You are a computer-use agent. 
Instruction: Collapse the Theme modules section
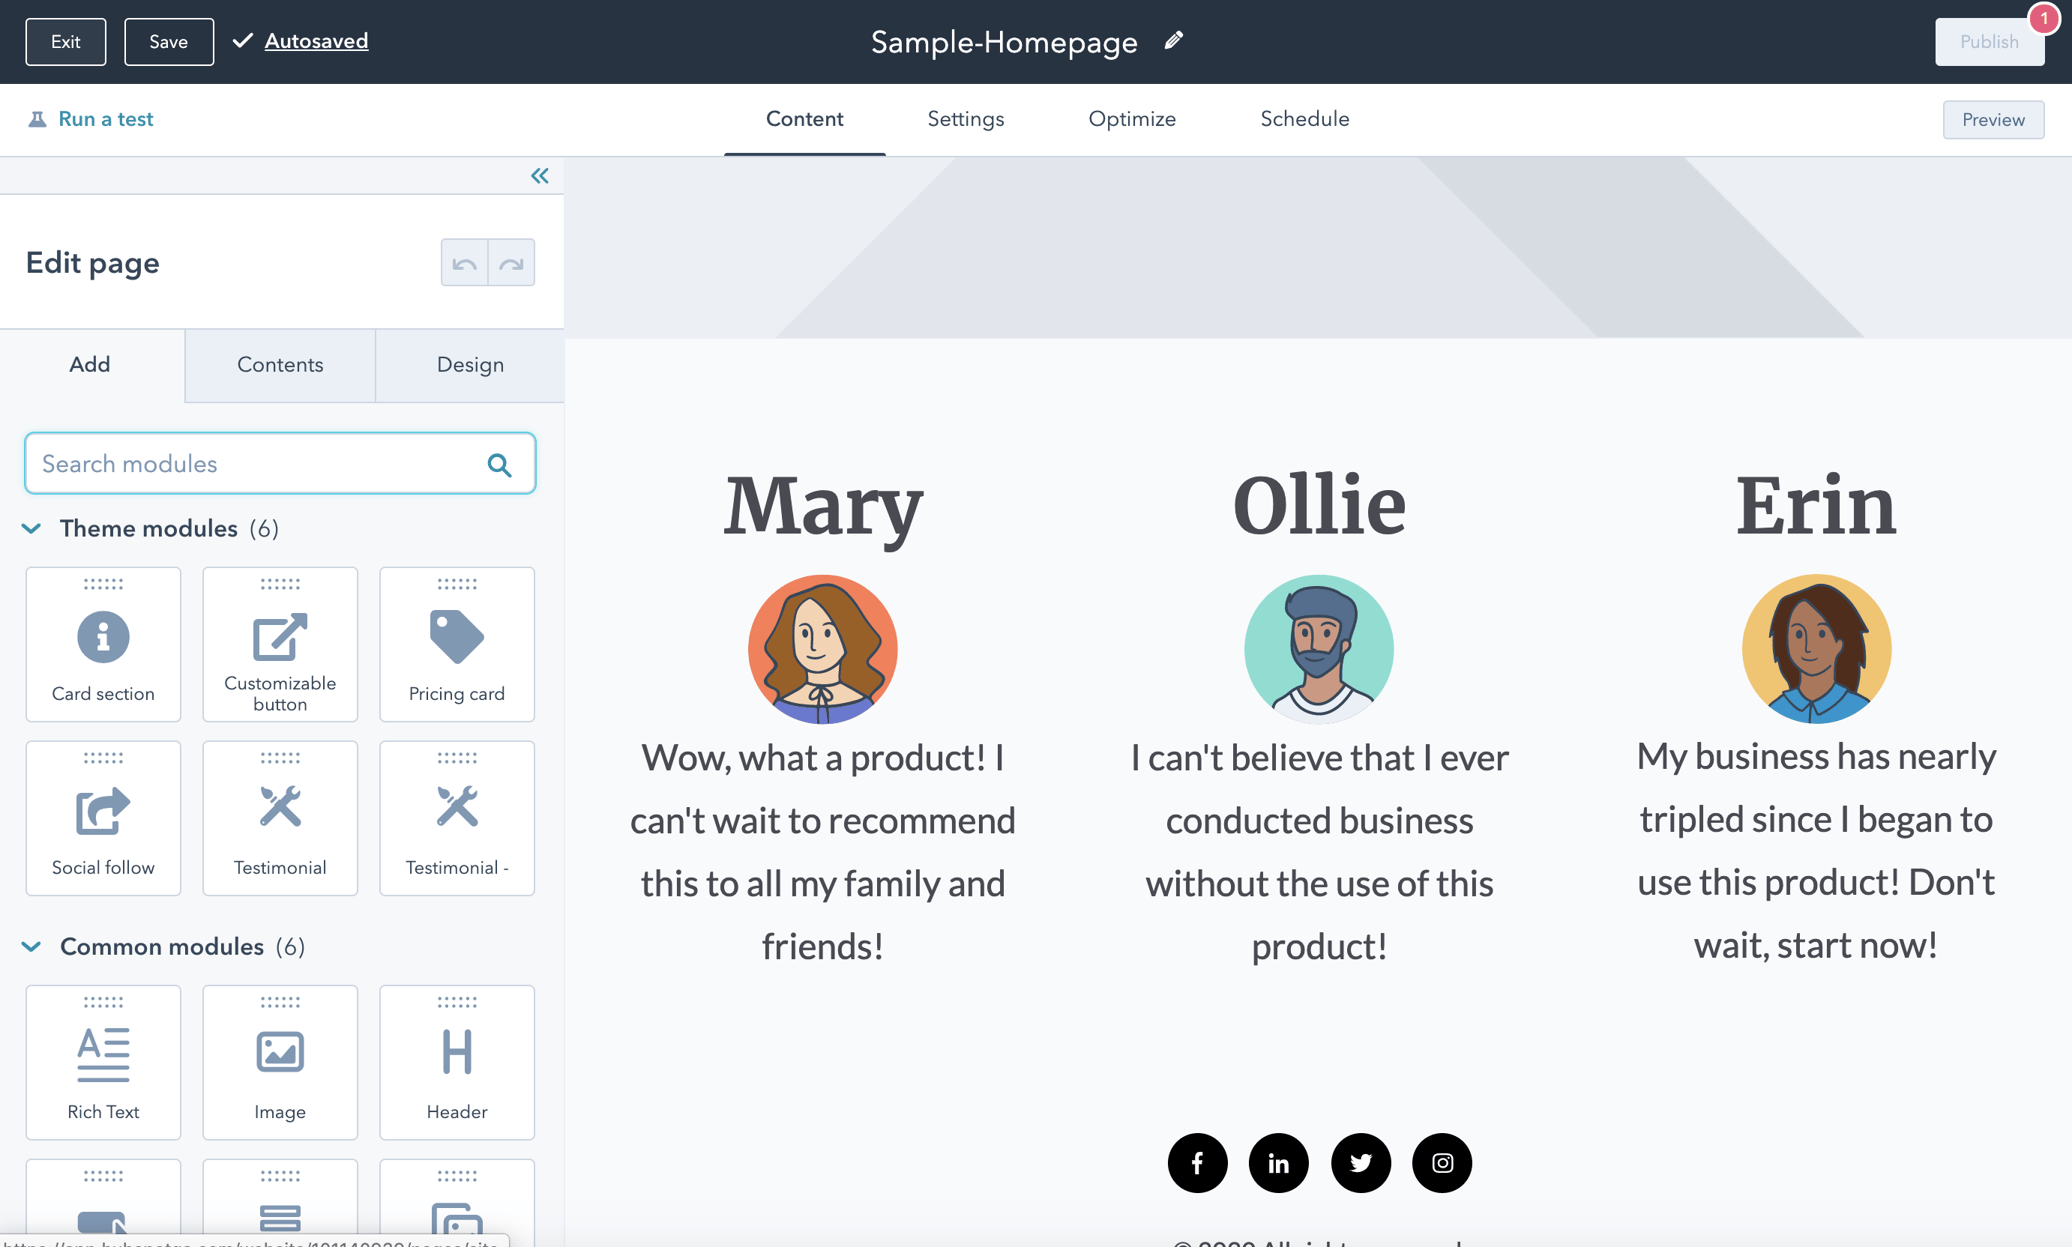coord(32,529)
